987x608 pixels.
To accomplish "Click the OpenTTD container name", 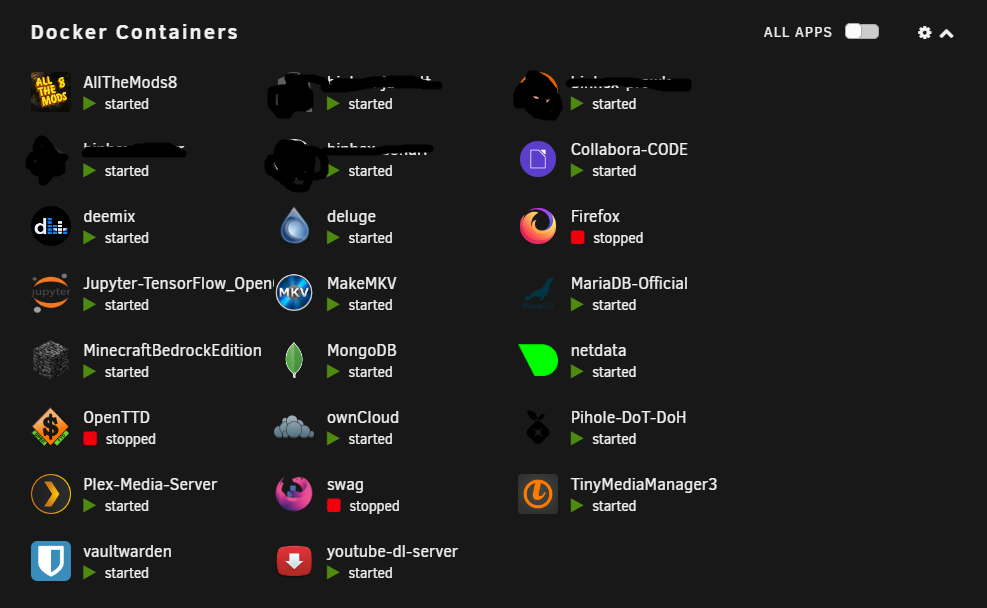I will coord(116,417).
